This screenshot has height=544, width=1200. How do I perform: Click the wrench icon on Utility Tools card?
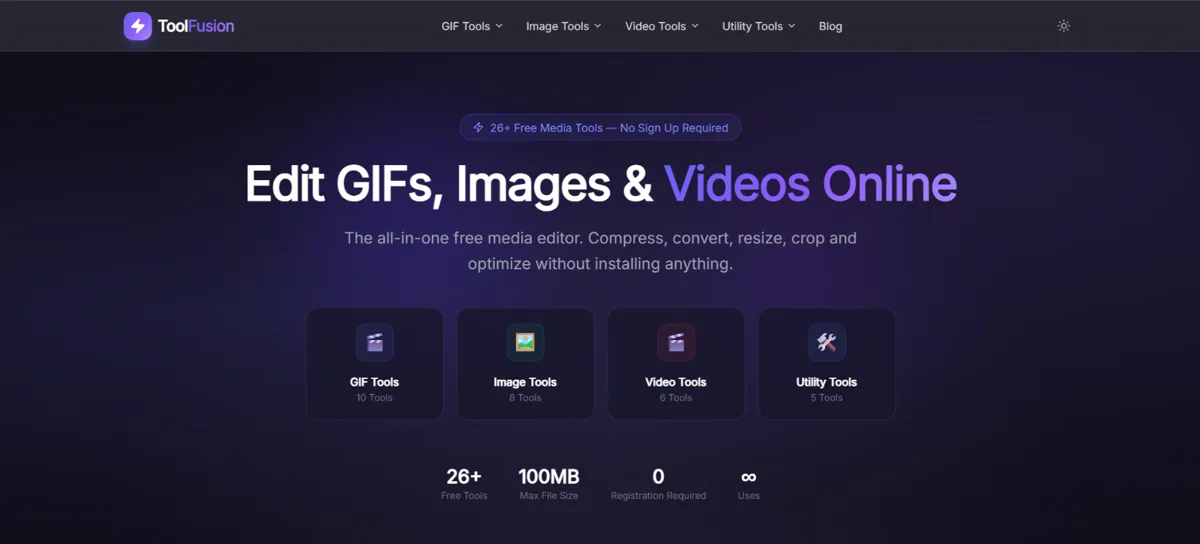point(826,342)
